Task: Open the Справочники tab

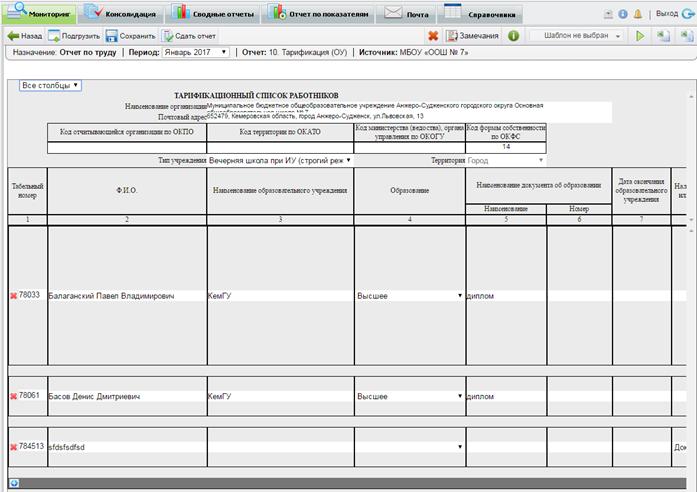Action: [482, 14]
